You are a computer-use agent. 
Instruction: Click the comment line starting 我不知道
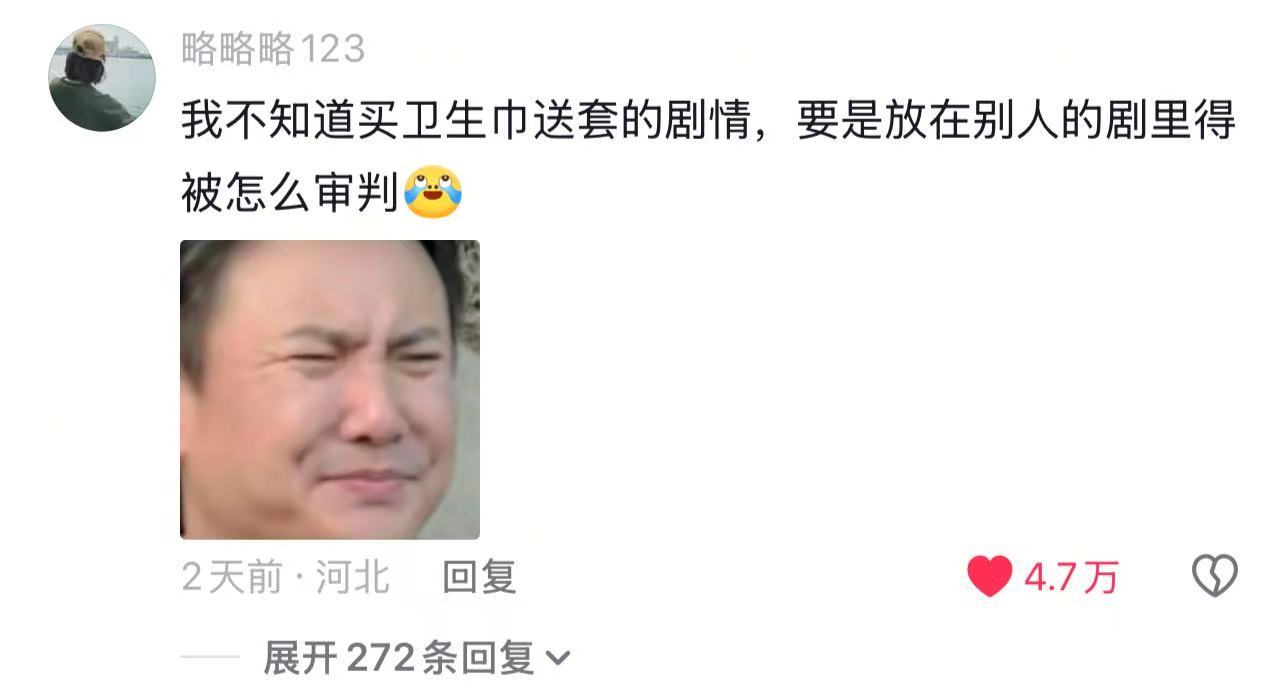pos(708,123)
